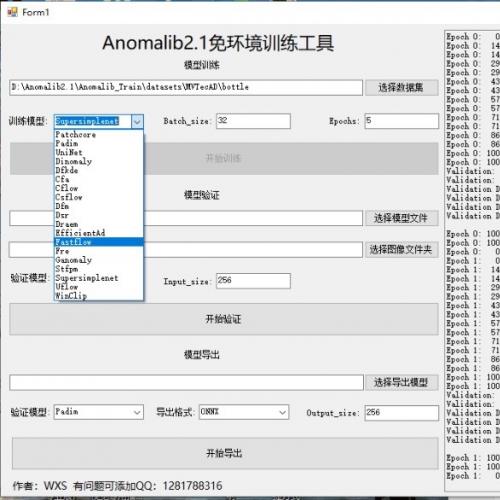Focus the Epochs input field

(x=402, y=121)
